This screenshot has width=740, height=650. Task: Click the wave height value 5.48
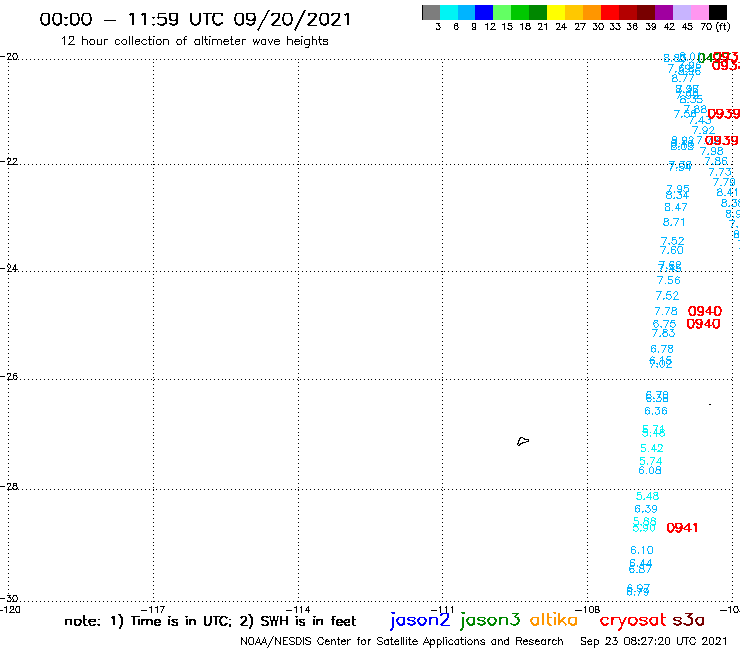pyautogui.click(x=648, y=496)
